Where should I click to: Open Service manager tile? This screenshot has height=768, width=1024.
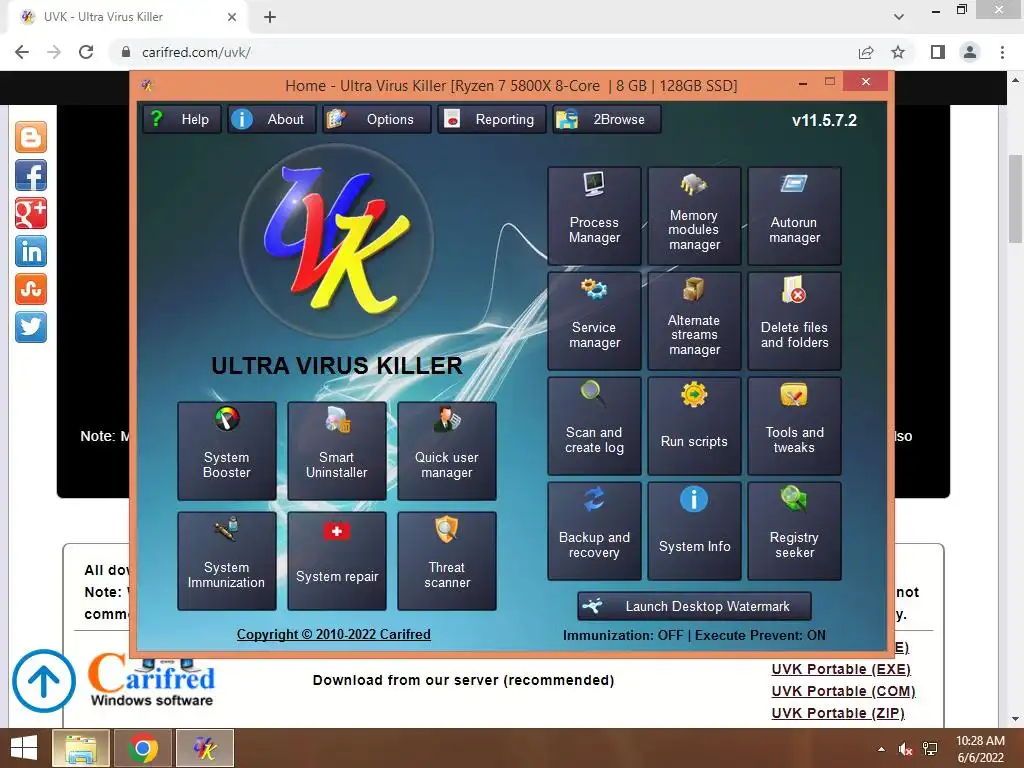[x=594, y=321]
